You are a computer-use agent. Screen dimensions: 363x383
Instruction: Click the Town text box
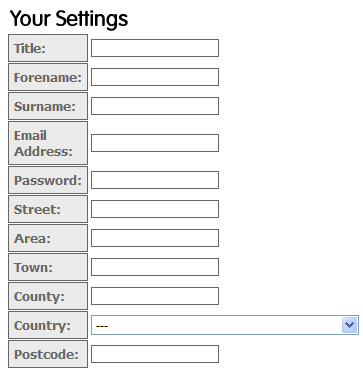pos(155,267)
